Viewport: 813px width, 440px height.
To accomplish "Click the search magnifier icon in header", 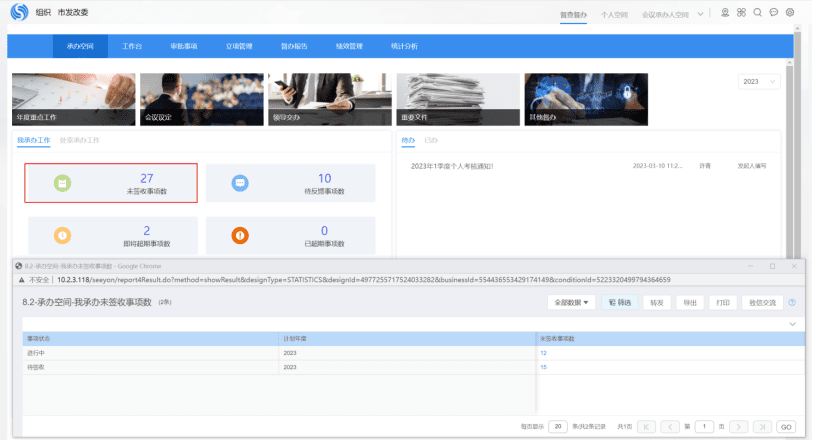I will point(758,12).
